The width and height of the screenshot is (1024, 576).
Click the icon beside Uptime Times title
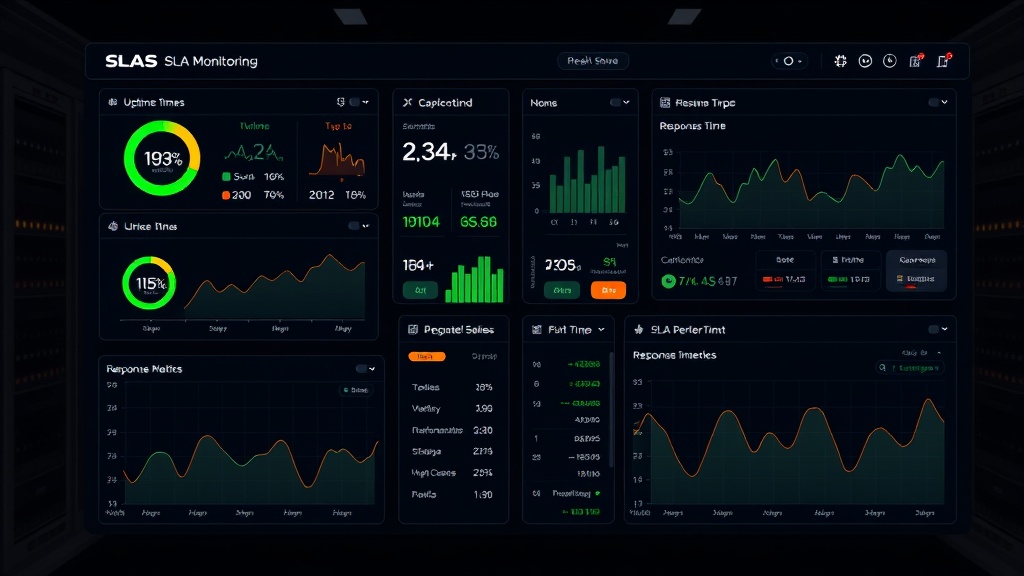click(x=112, y=103)
